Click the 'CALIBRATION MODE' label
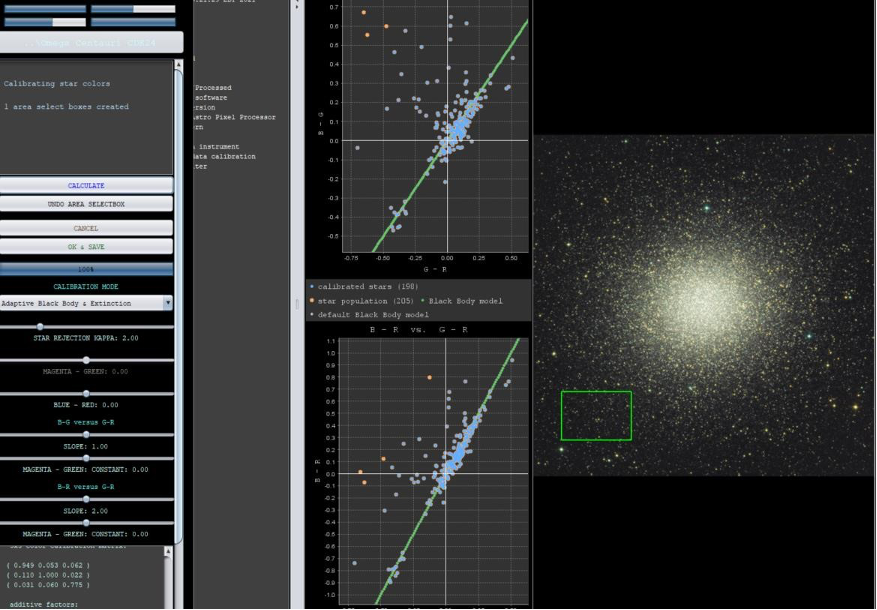Viewport: 877px width, 610px height. point(86,287)
